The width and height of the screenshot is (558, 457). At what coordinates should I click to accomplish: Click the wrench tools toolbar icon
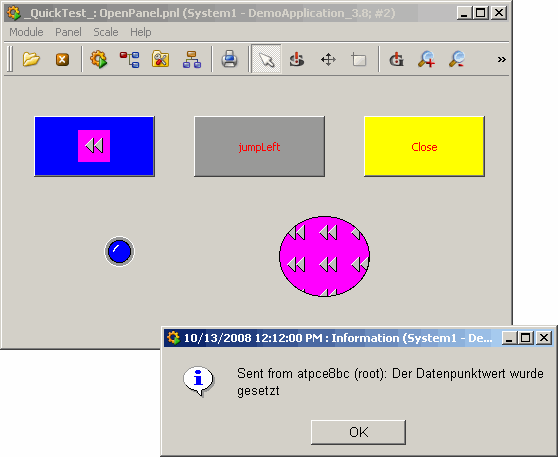[x=160, y=59]
